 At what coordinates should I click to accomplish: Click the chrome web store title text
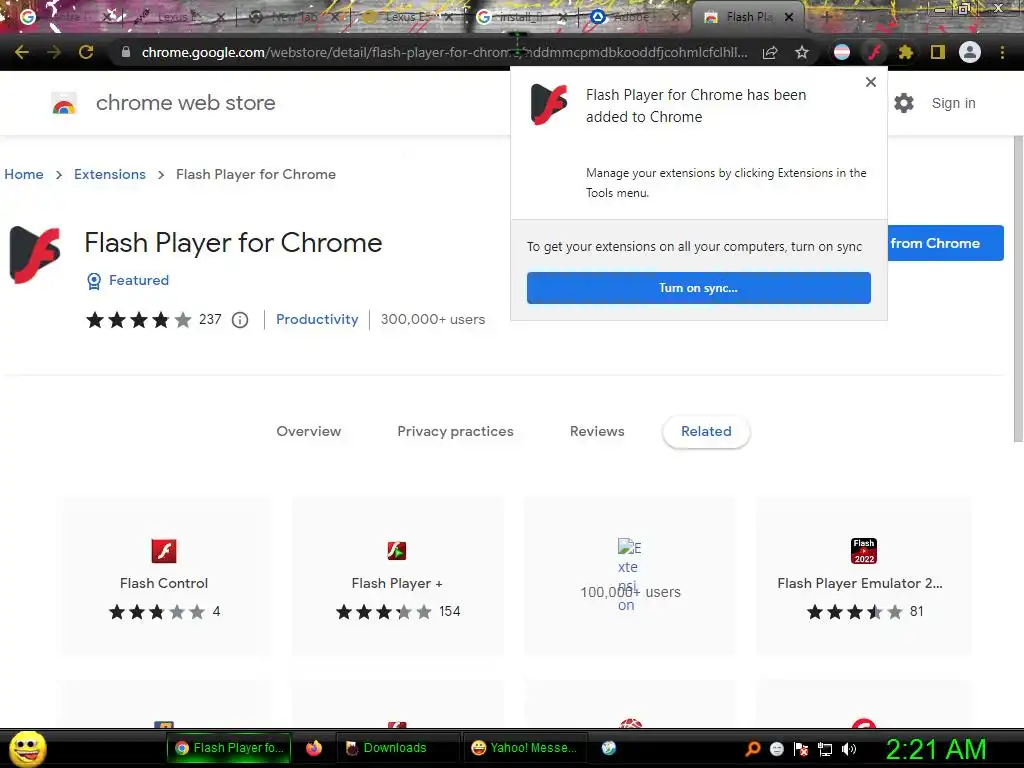click(185, 103)
